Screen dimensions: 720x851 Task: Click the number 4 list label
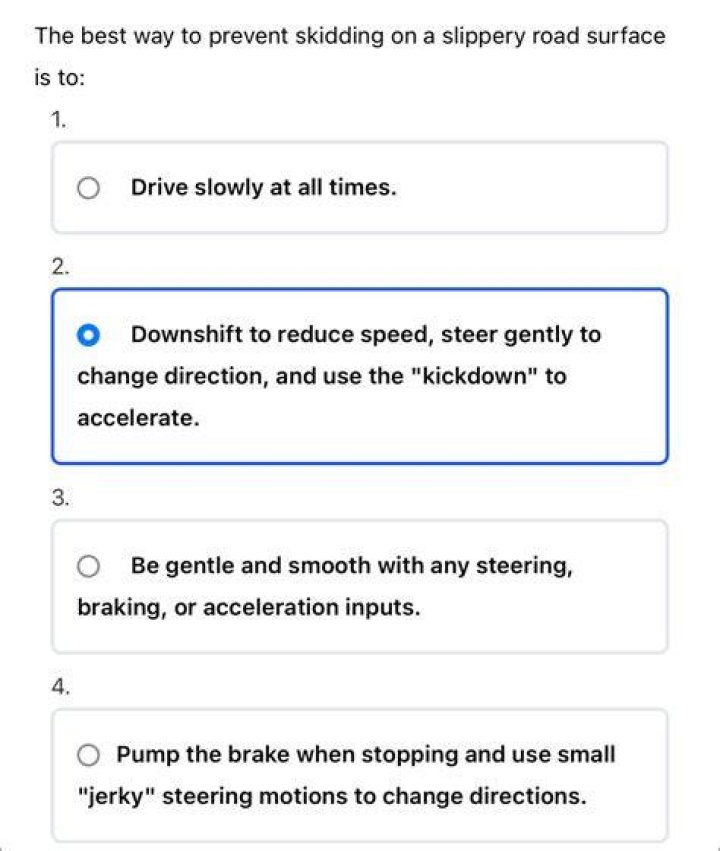[60, 687]
